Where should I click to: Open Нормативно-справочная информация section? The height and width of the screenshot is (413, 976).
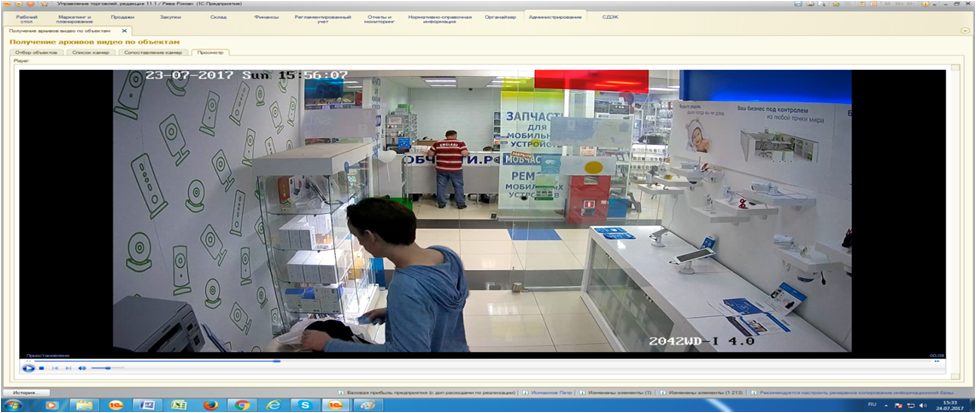pos(439,19)
